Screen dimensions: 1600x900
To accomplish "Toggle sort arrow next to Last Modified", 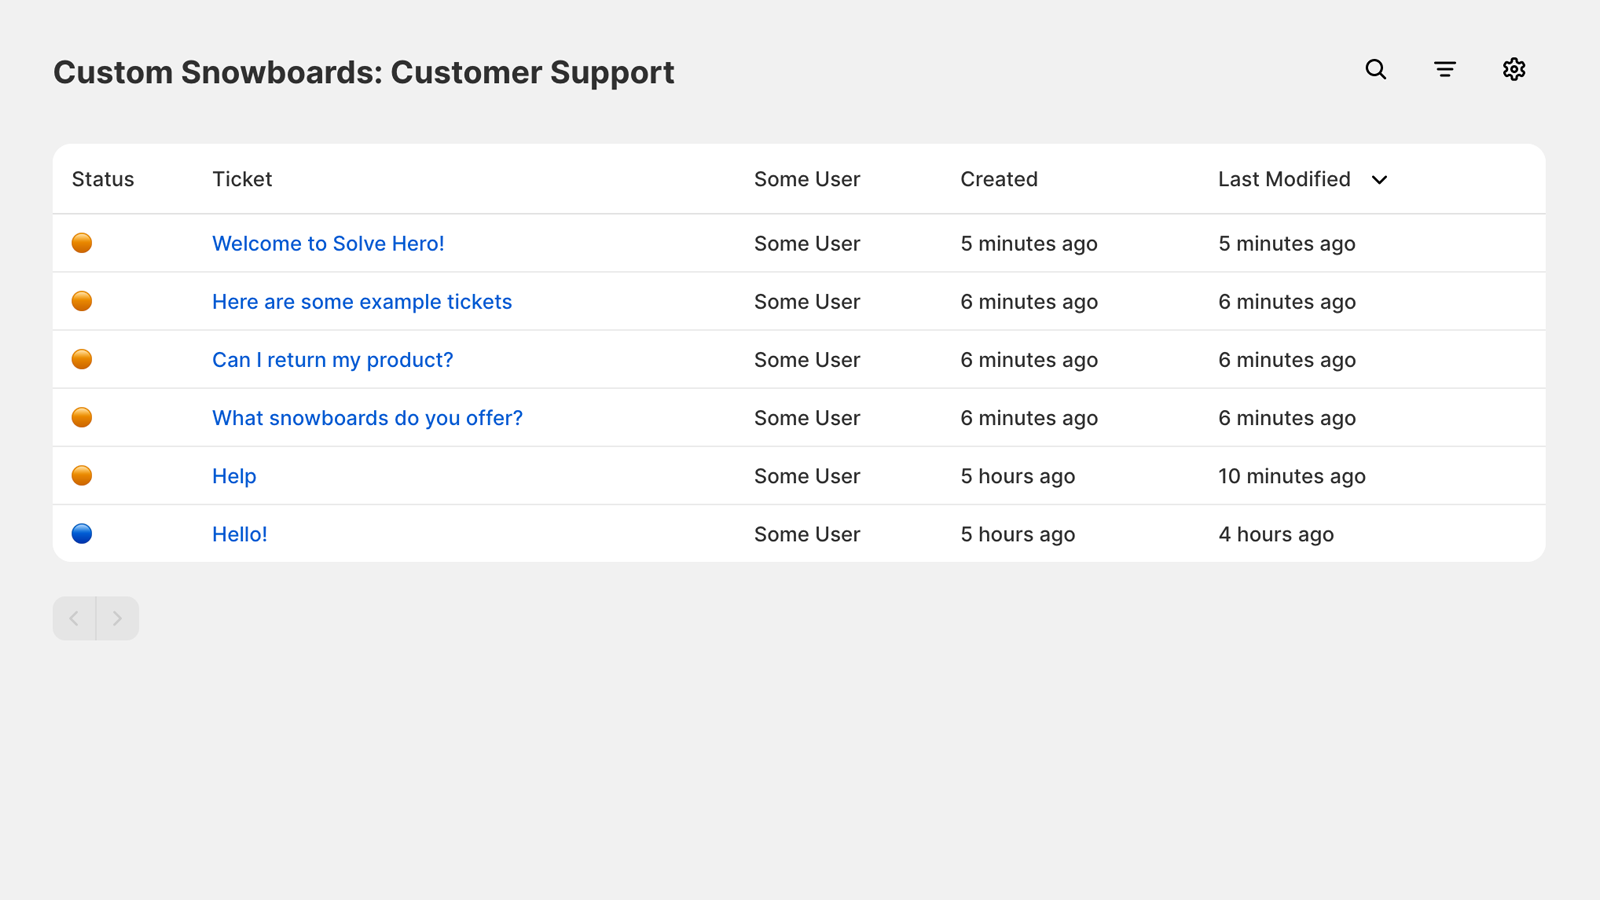I will coord(1379,180).
